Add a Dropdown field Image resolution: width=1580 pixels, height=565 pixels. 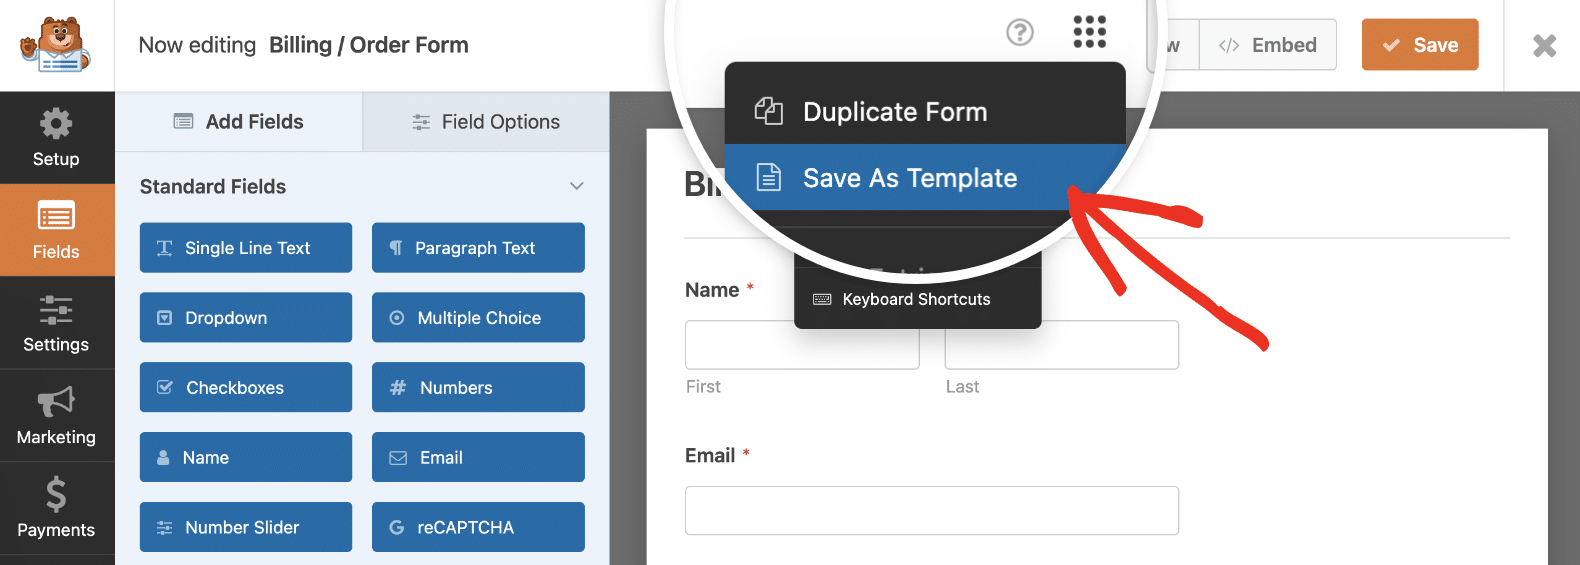246,317
